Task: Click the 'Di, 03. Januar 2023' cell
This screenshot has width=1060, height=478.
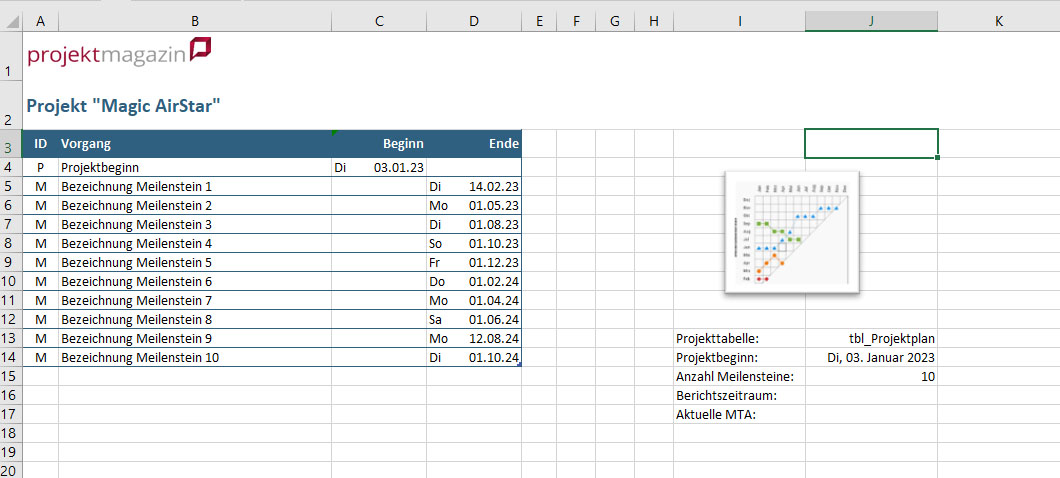Action: (x=871, y=357)
